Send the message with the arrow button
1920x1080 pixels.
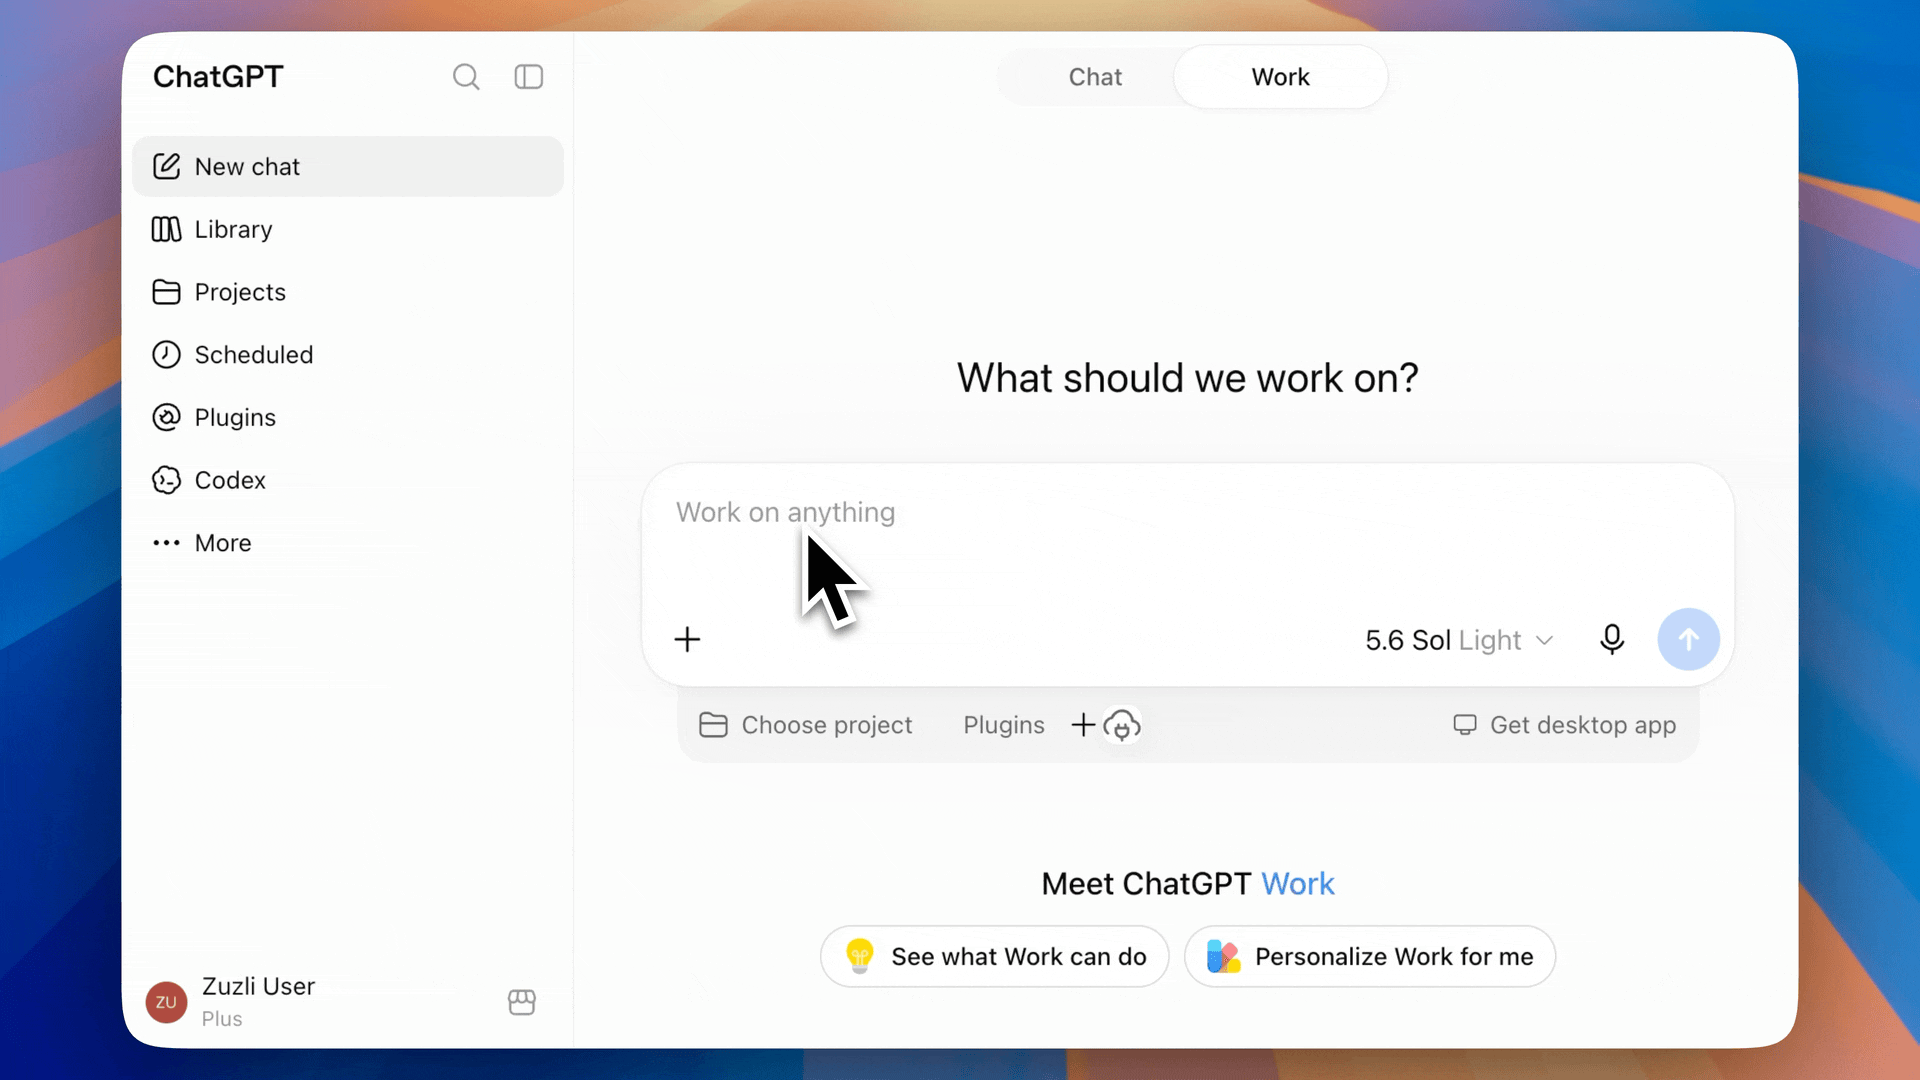tap(1689, 640)
